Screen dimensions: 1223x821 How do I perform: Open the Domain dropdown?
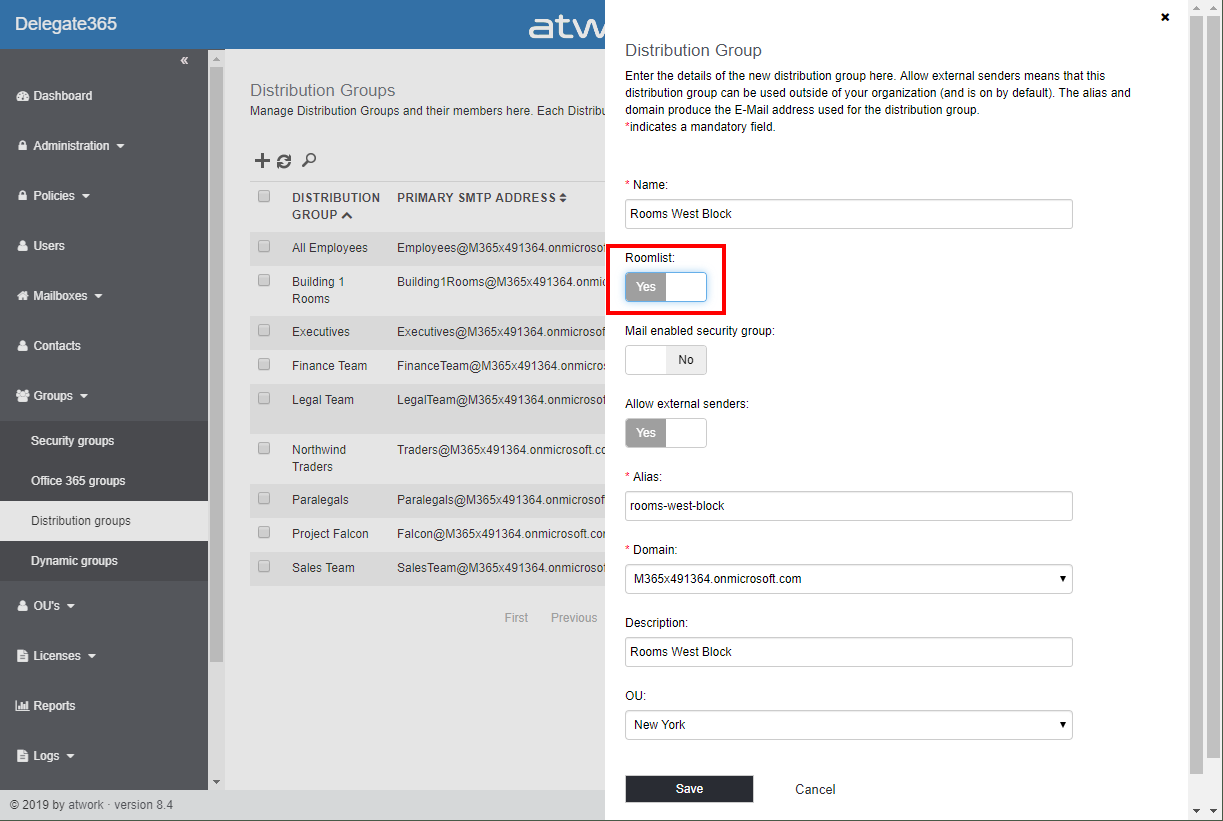click(x=849, y=579)
